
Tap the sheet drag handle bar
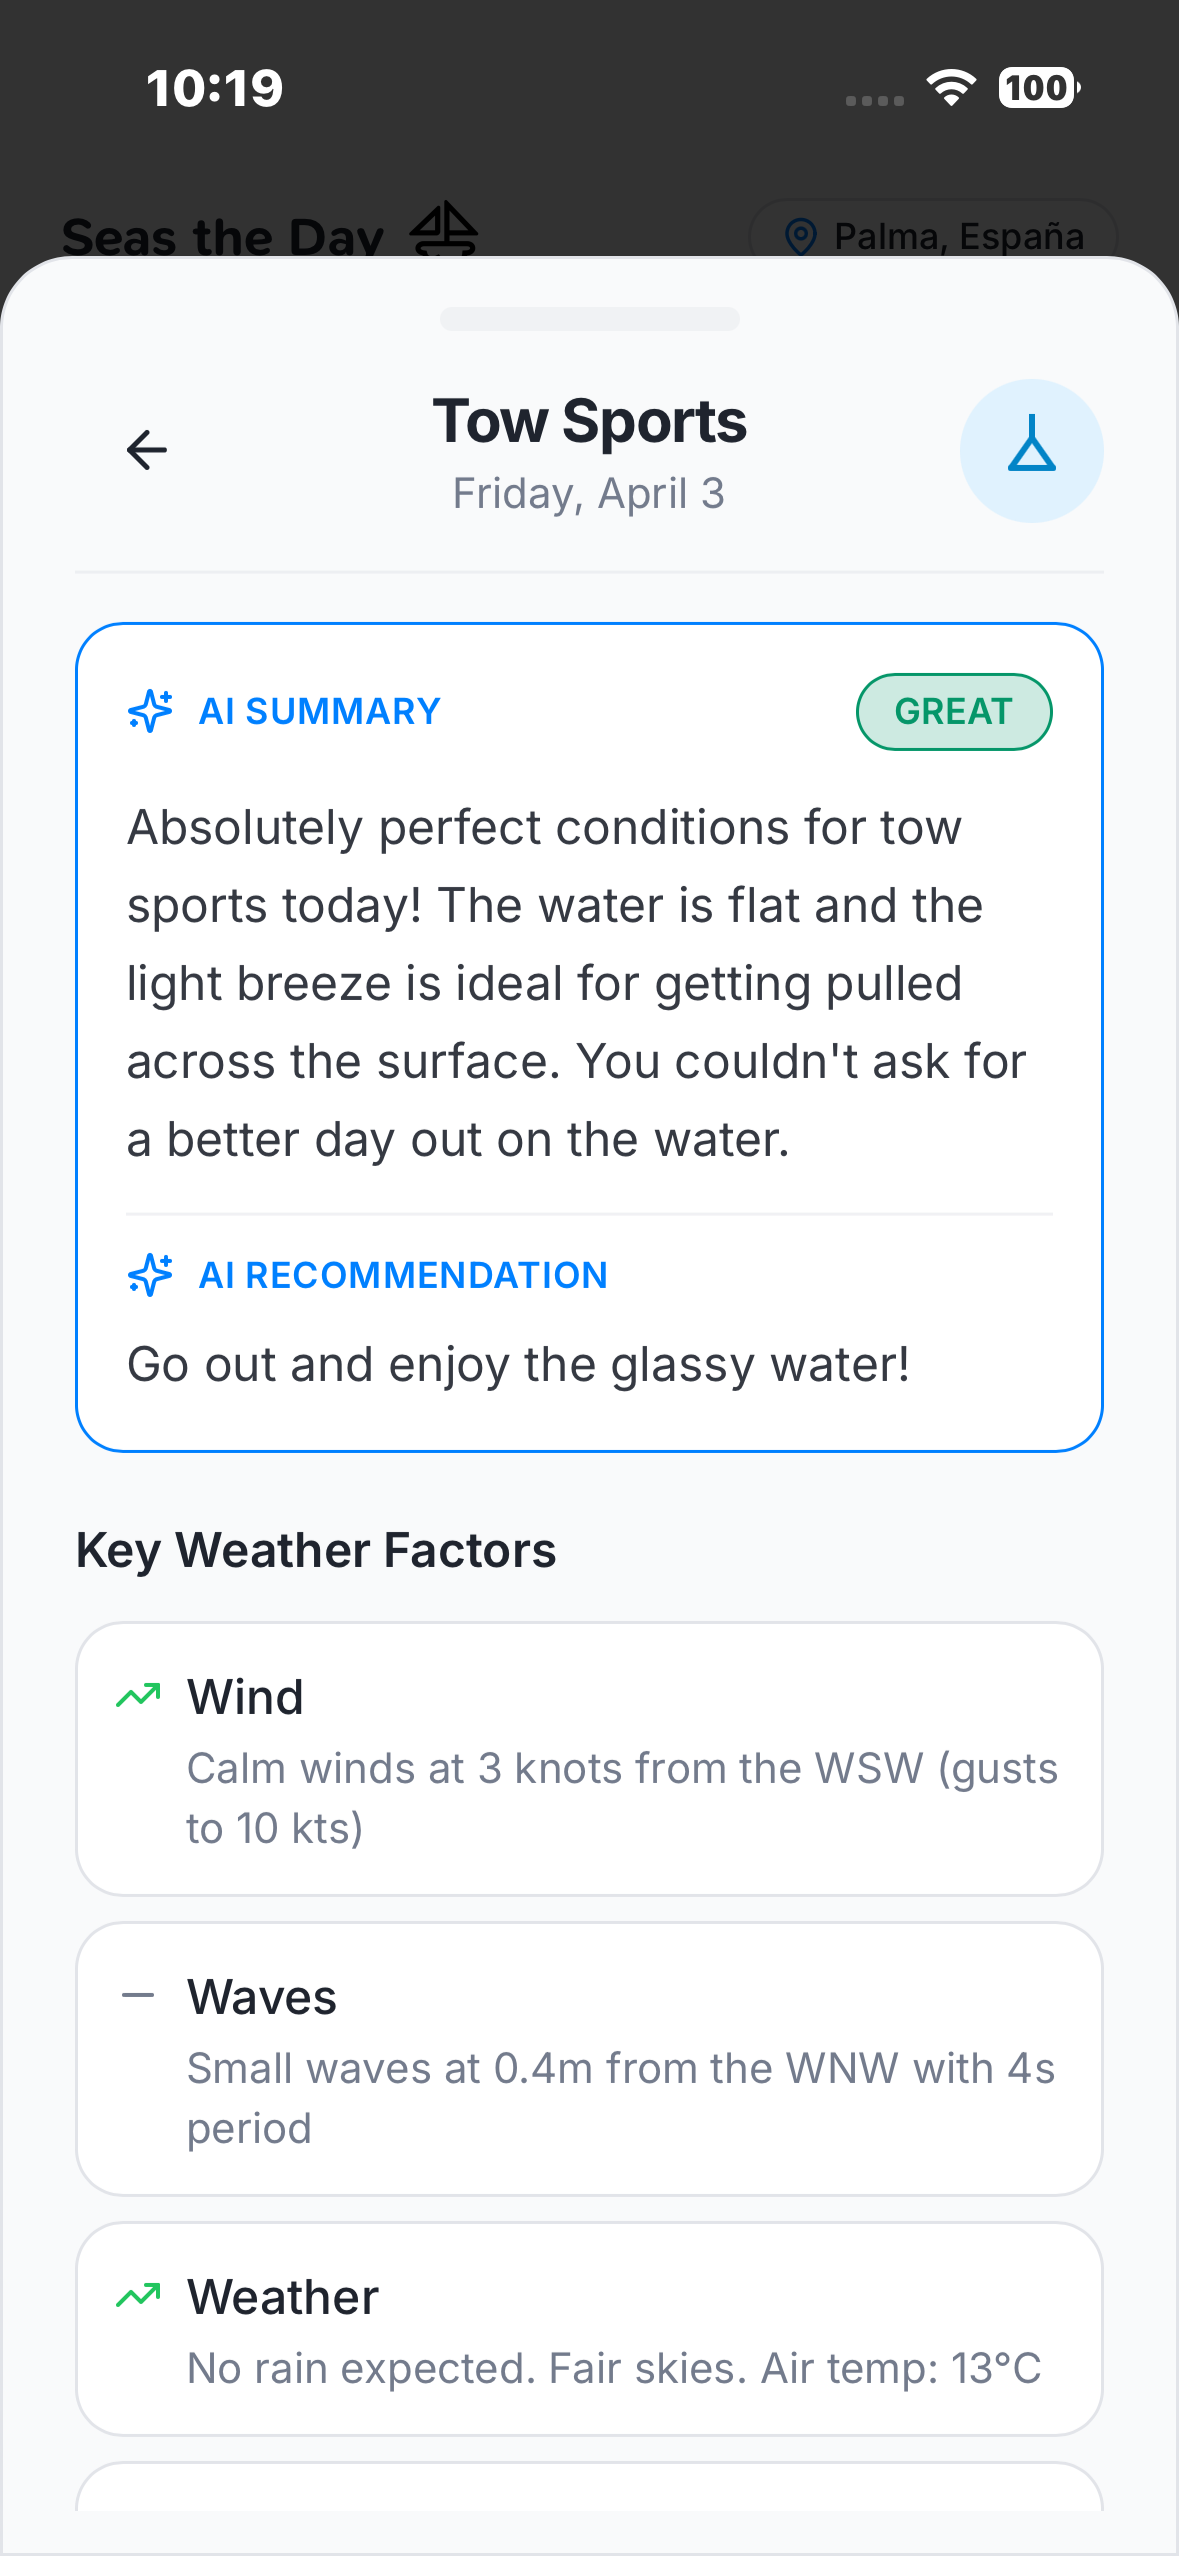click(590, 319)
